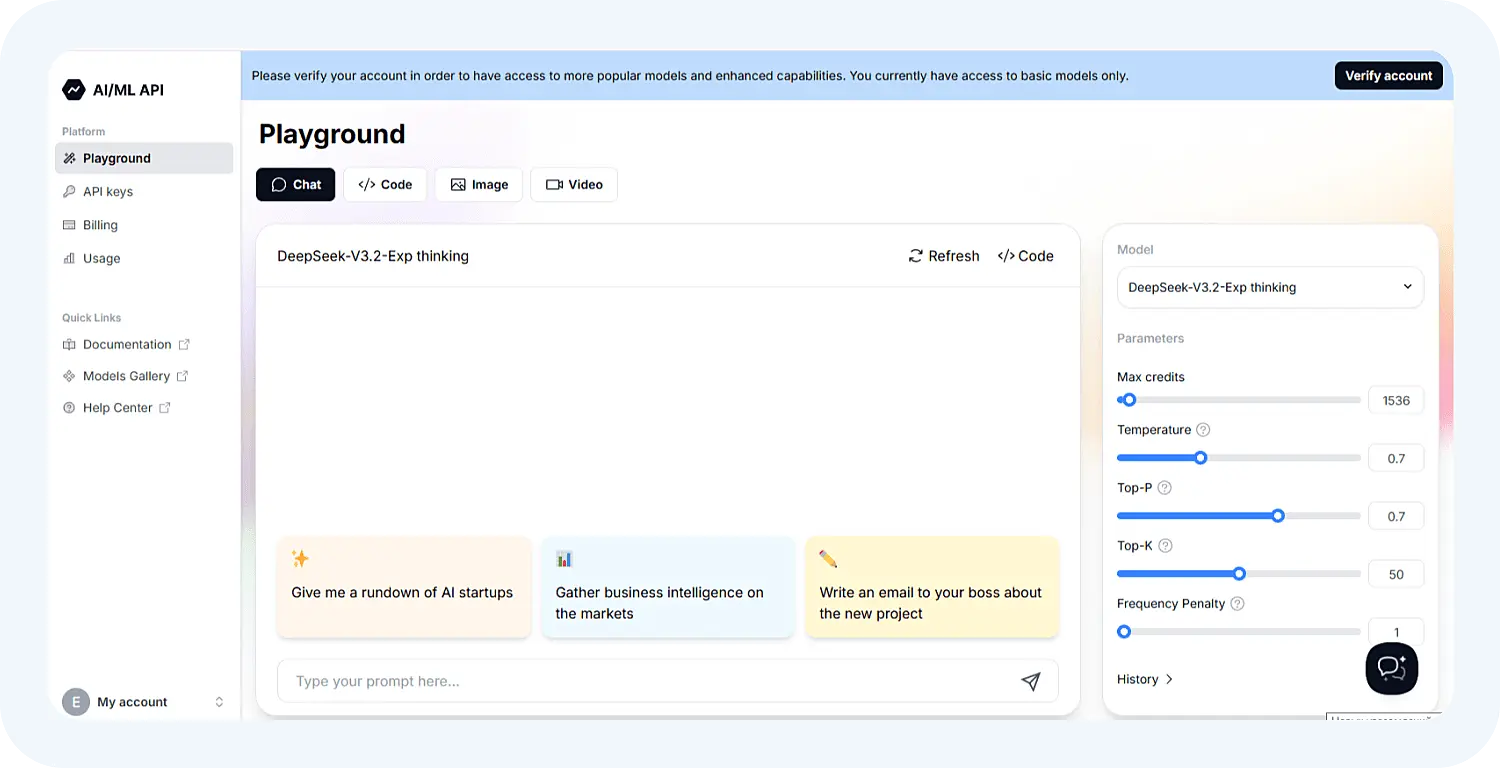Click the Refresh icon in chat header

tap(915, 256)
